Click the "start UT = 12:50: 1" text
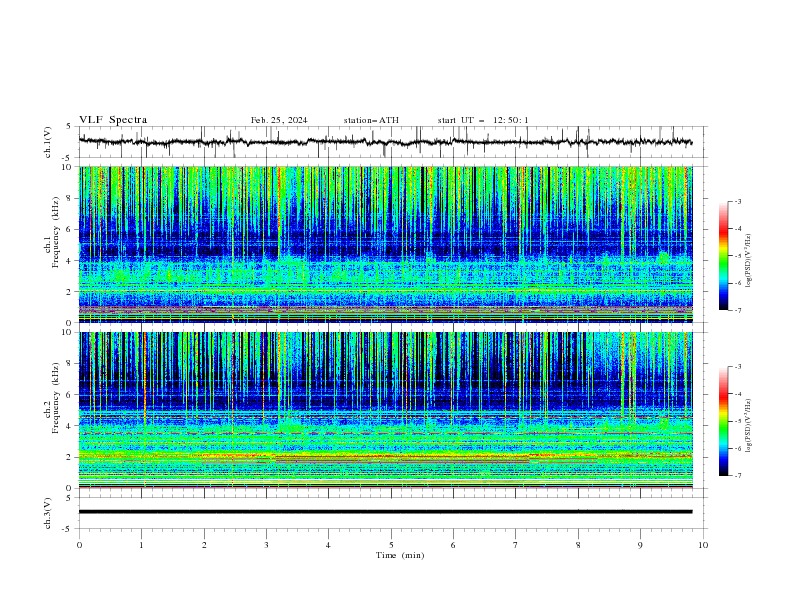The height and width of the screenshot is (612, 792). (x=483, y=120)
